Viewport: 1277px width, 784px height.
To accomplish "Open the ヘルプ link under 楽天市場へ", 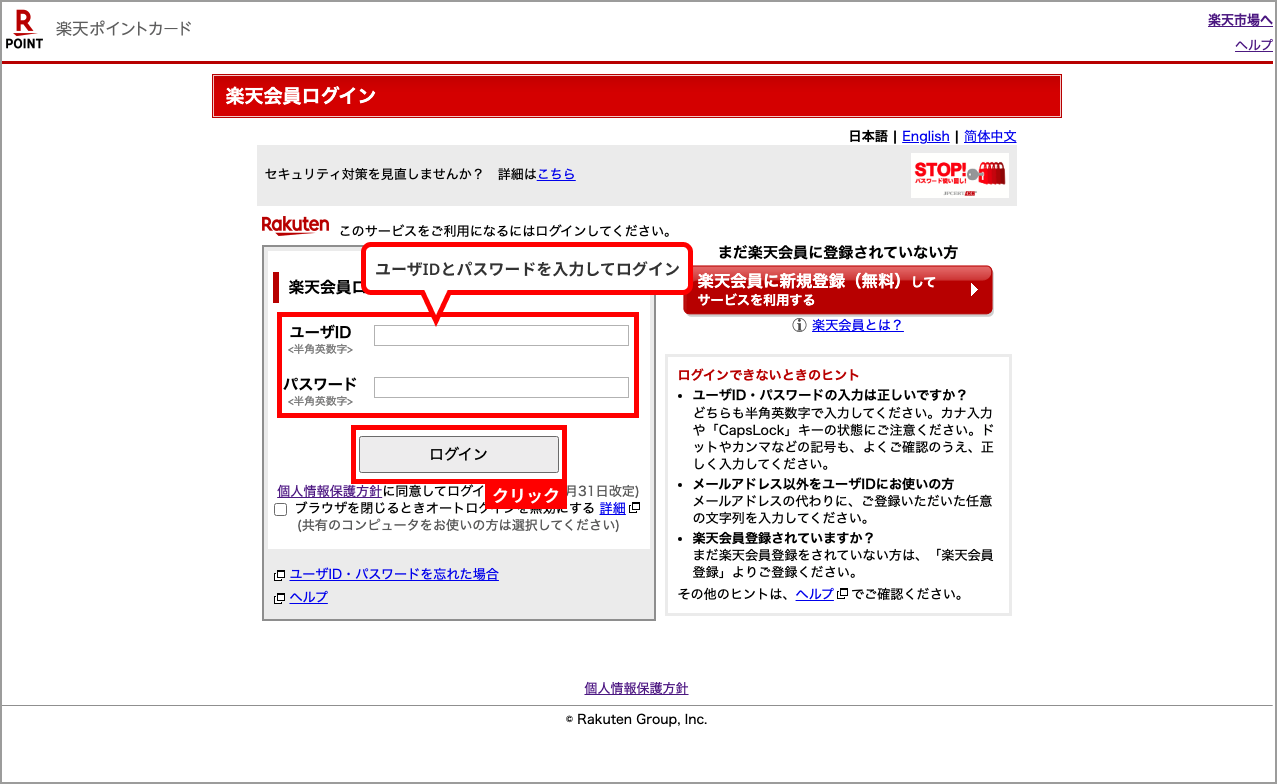I will [x=1254, y=45].
